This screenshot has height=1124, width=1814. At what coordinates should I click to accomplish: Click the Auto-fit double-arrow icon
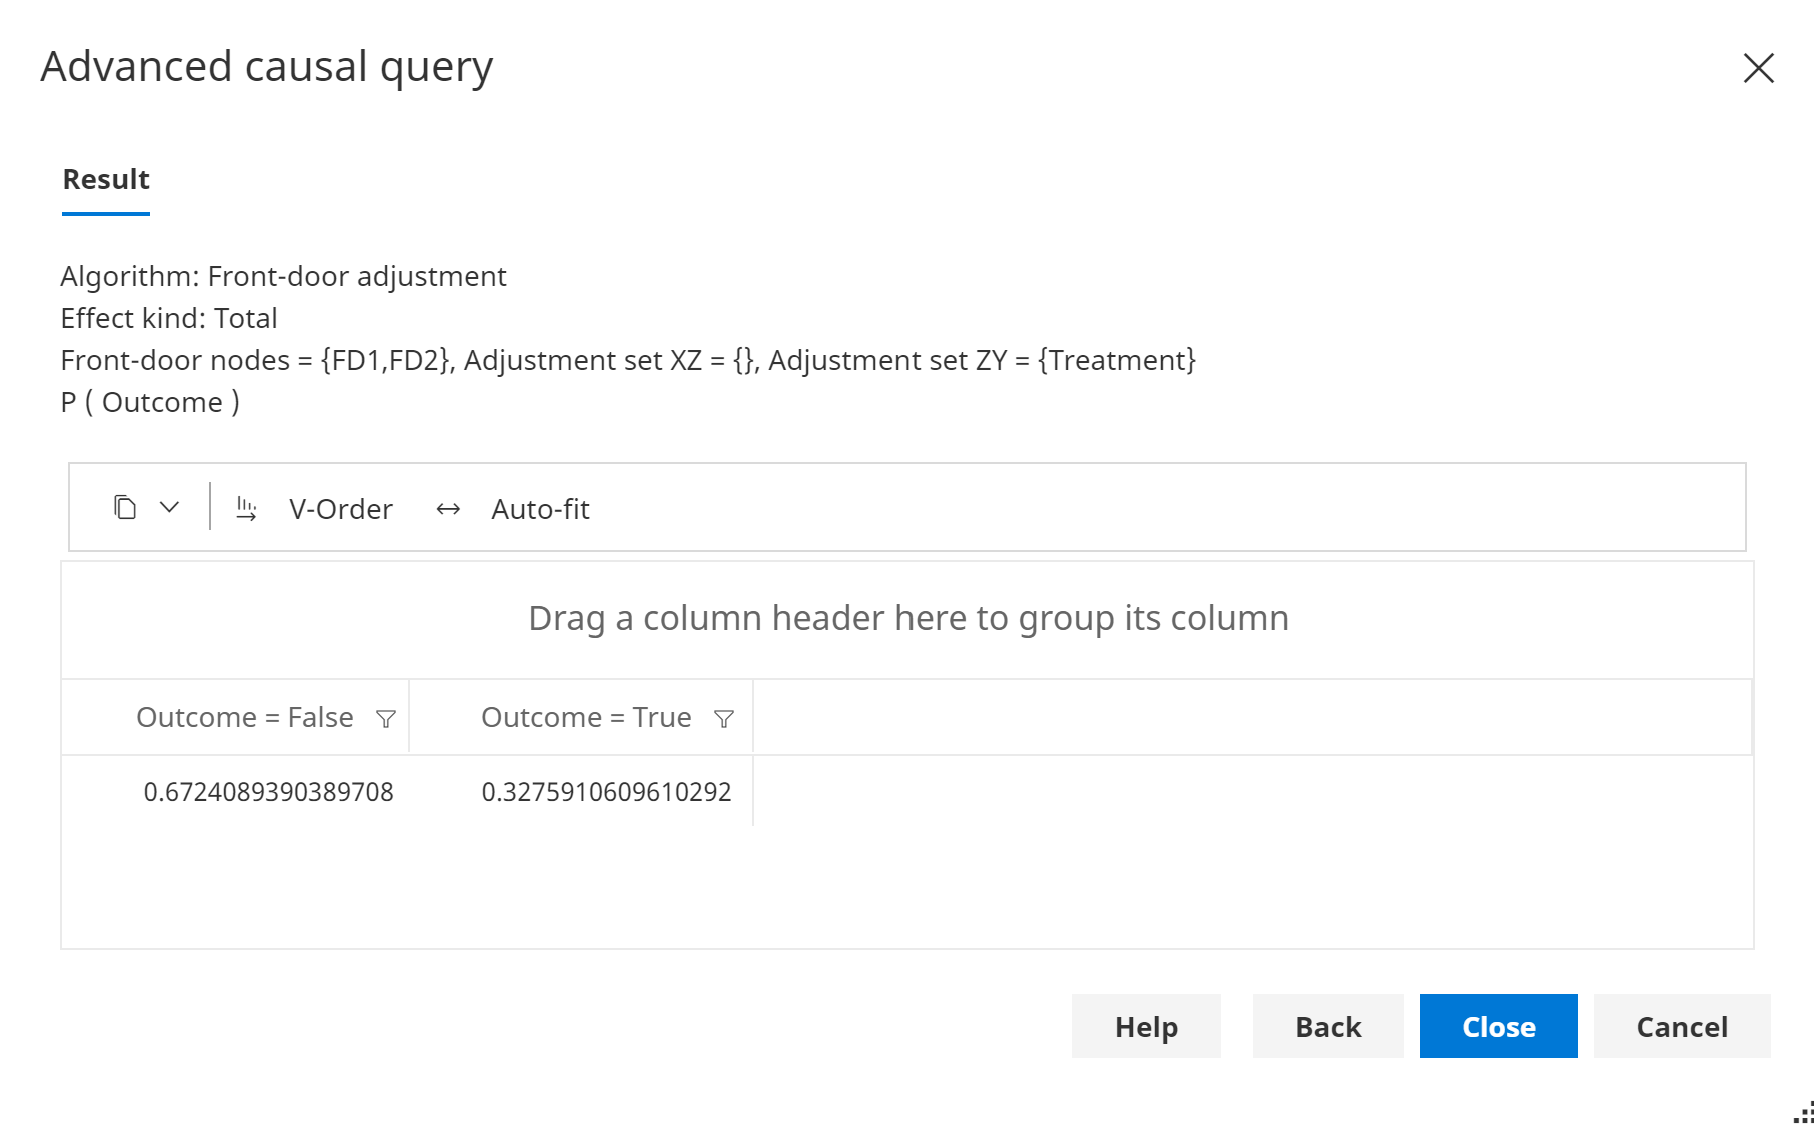click(x=448, y=509)
